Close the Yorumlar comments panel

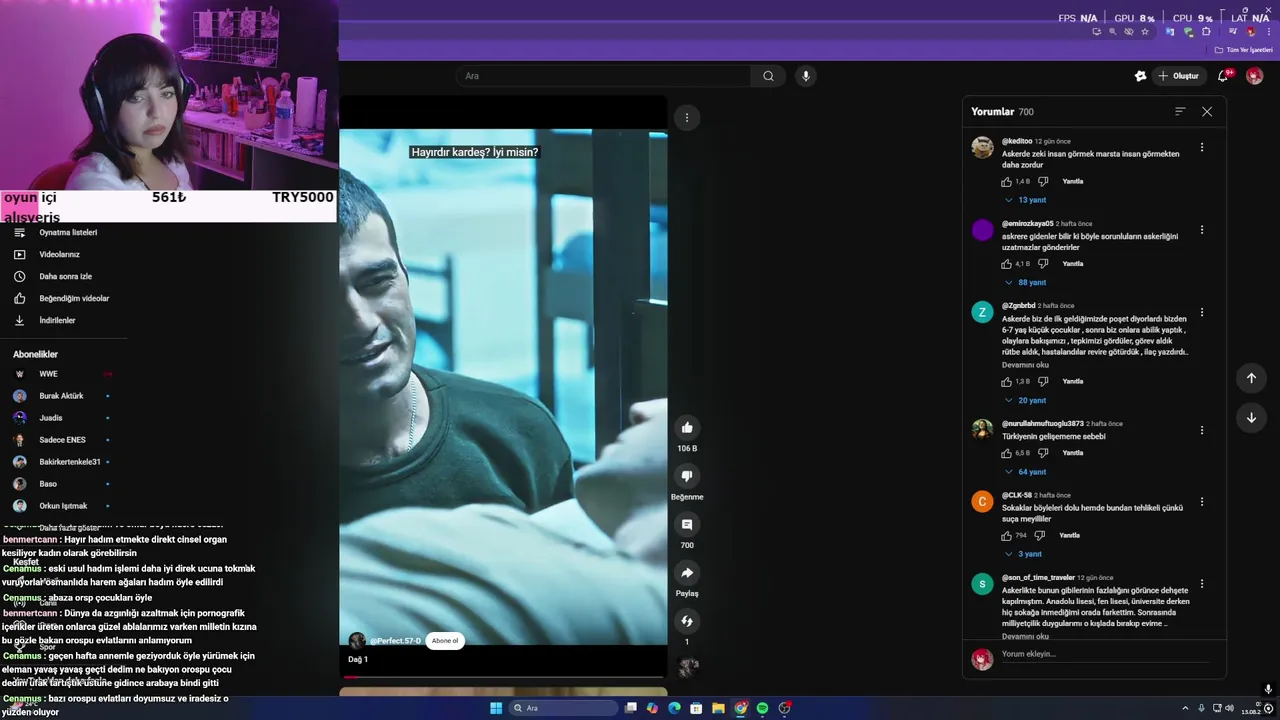pos(1207,112)
